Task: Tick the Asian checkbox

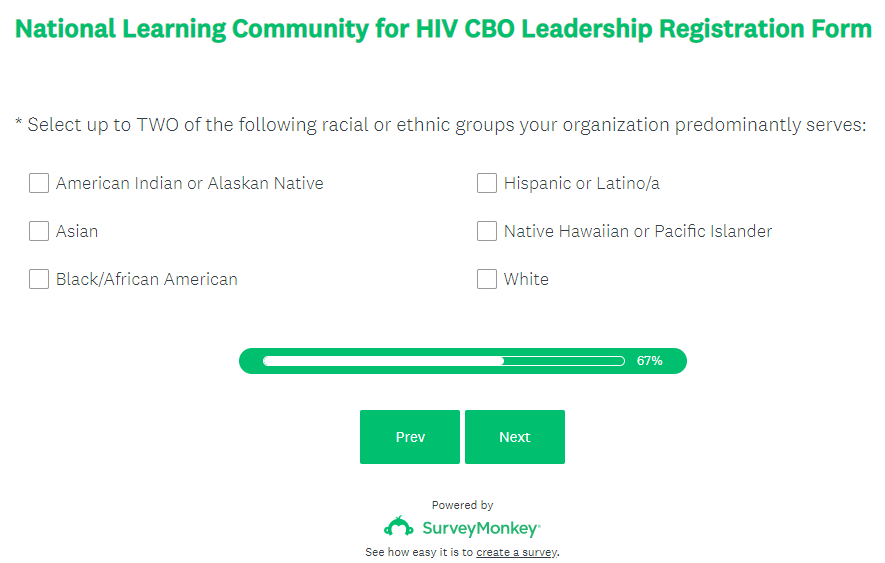Action: pyautogui.click(x=39, y=231)
